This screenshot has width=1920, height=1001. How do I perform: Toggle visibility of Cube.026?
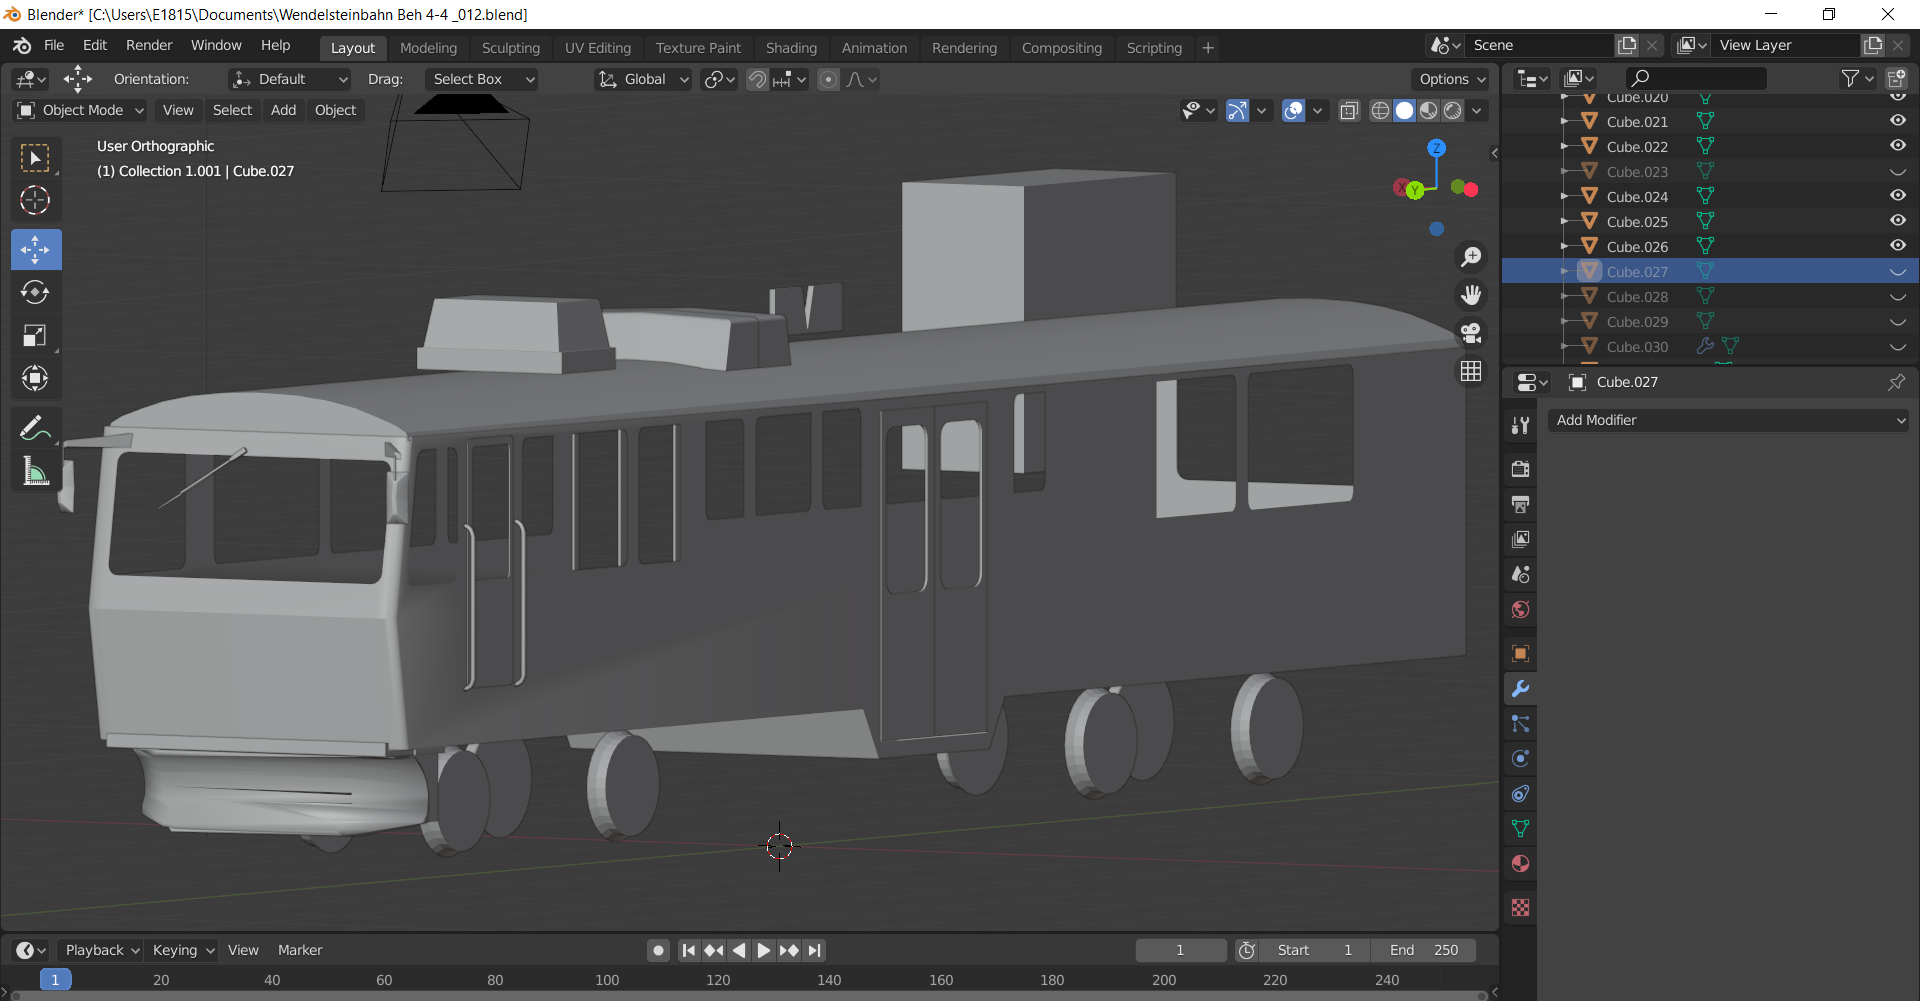(x=1897, y=246)
